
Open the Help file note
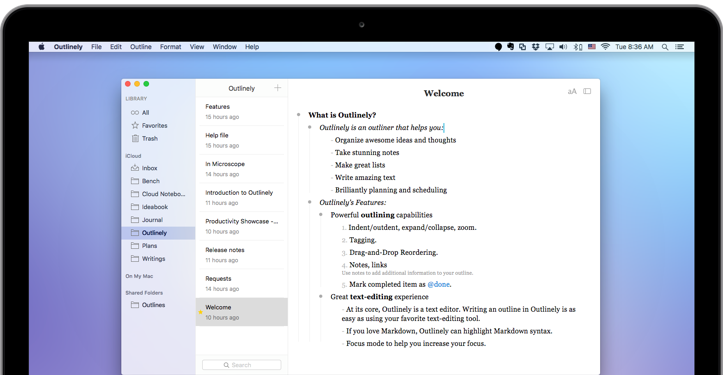[x=242, y=140]
